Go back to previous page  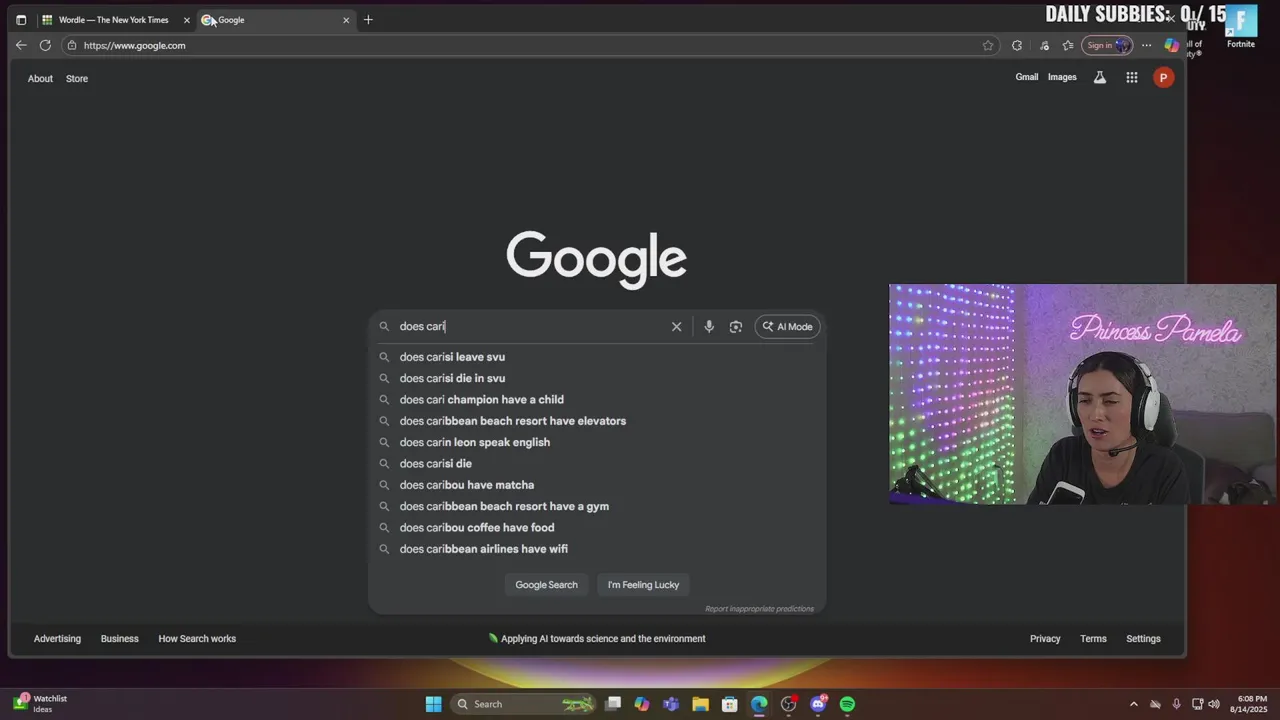[x=21, y=45]
